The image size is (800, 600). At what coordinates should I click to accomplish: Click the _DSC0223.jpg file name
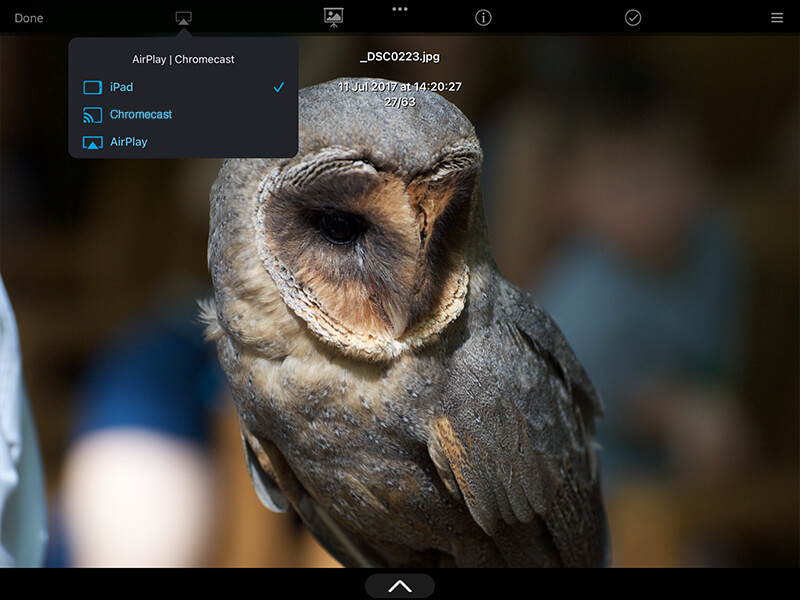400,57
